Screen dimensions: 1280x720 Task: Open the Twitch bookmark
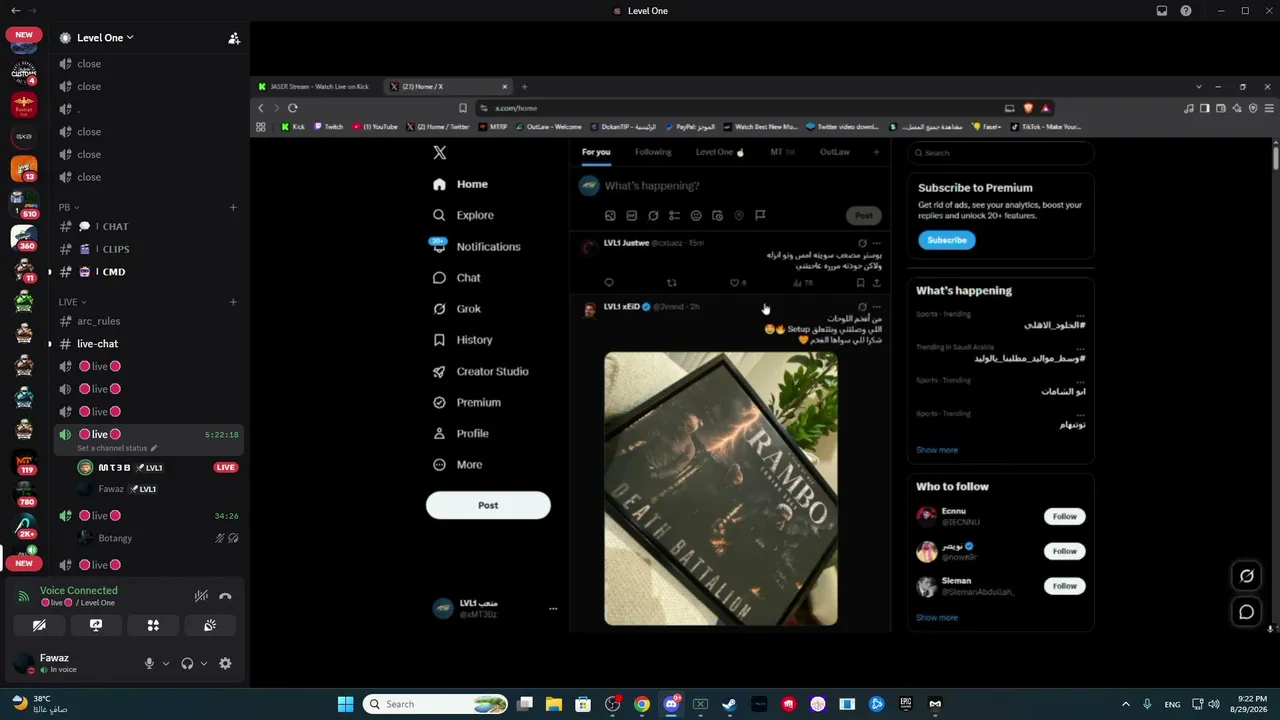point(328,127)
